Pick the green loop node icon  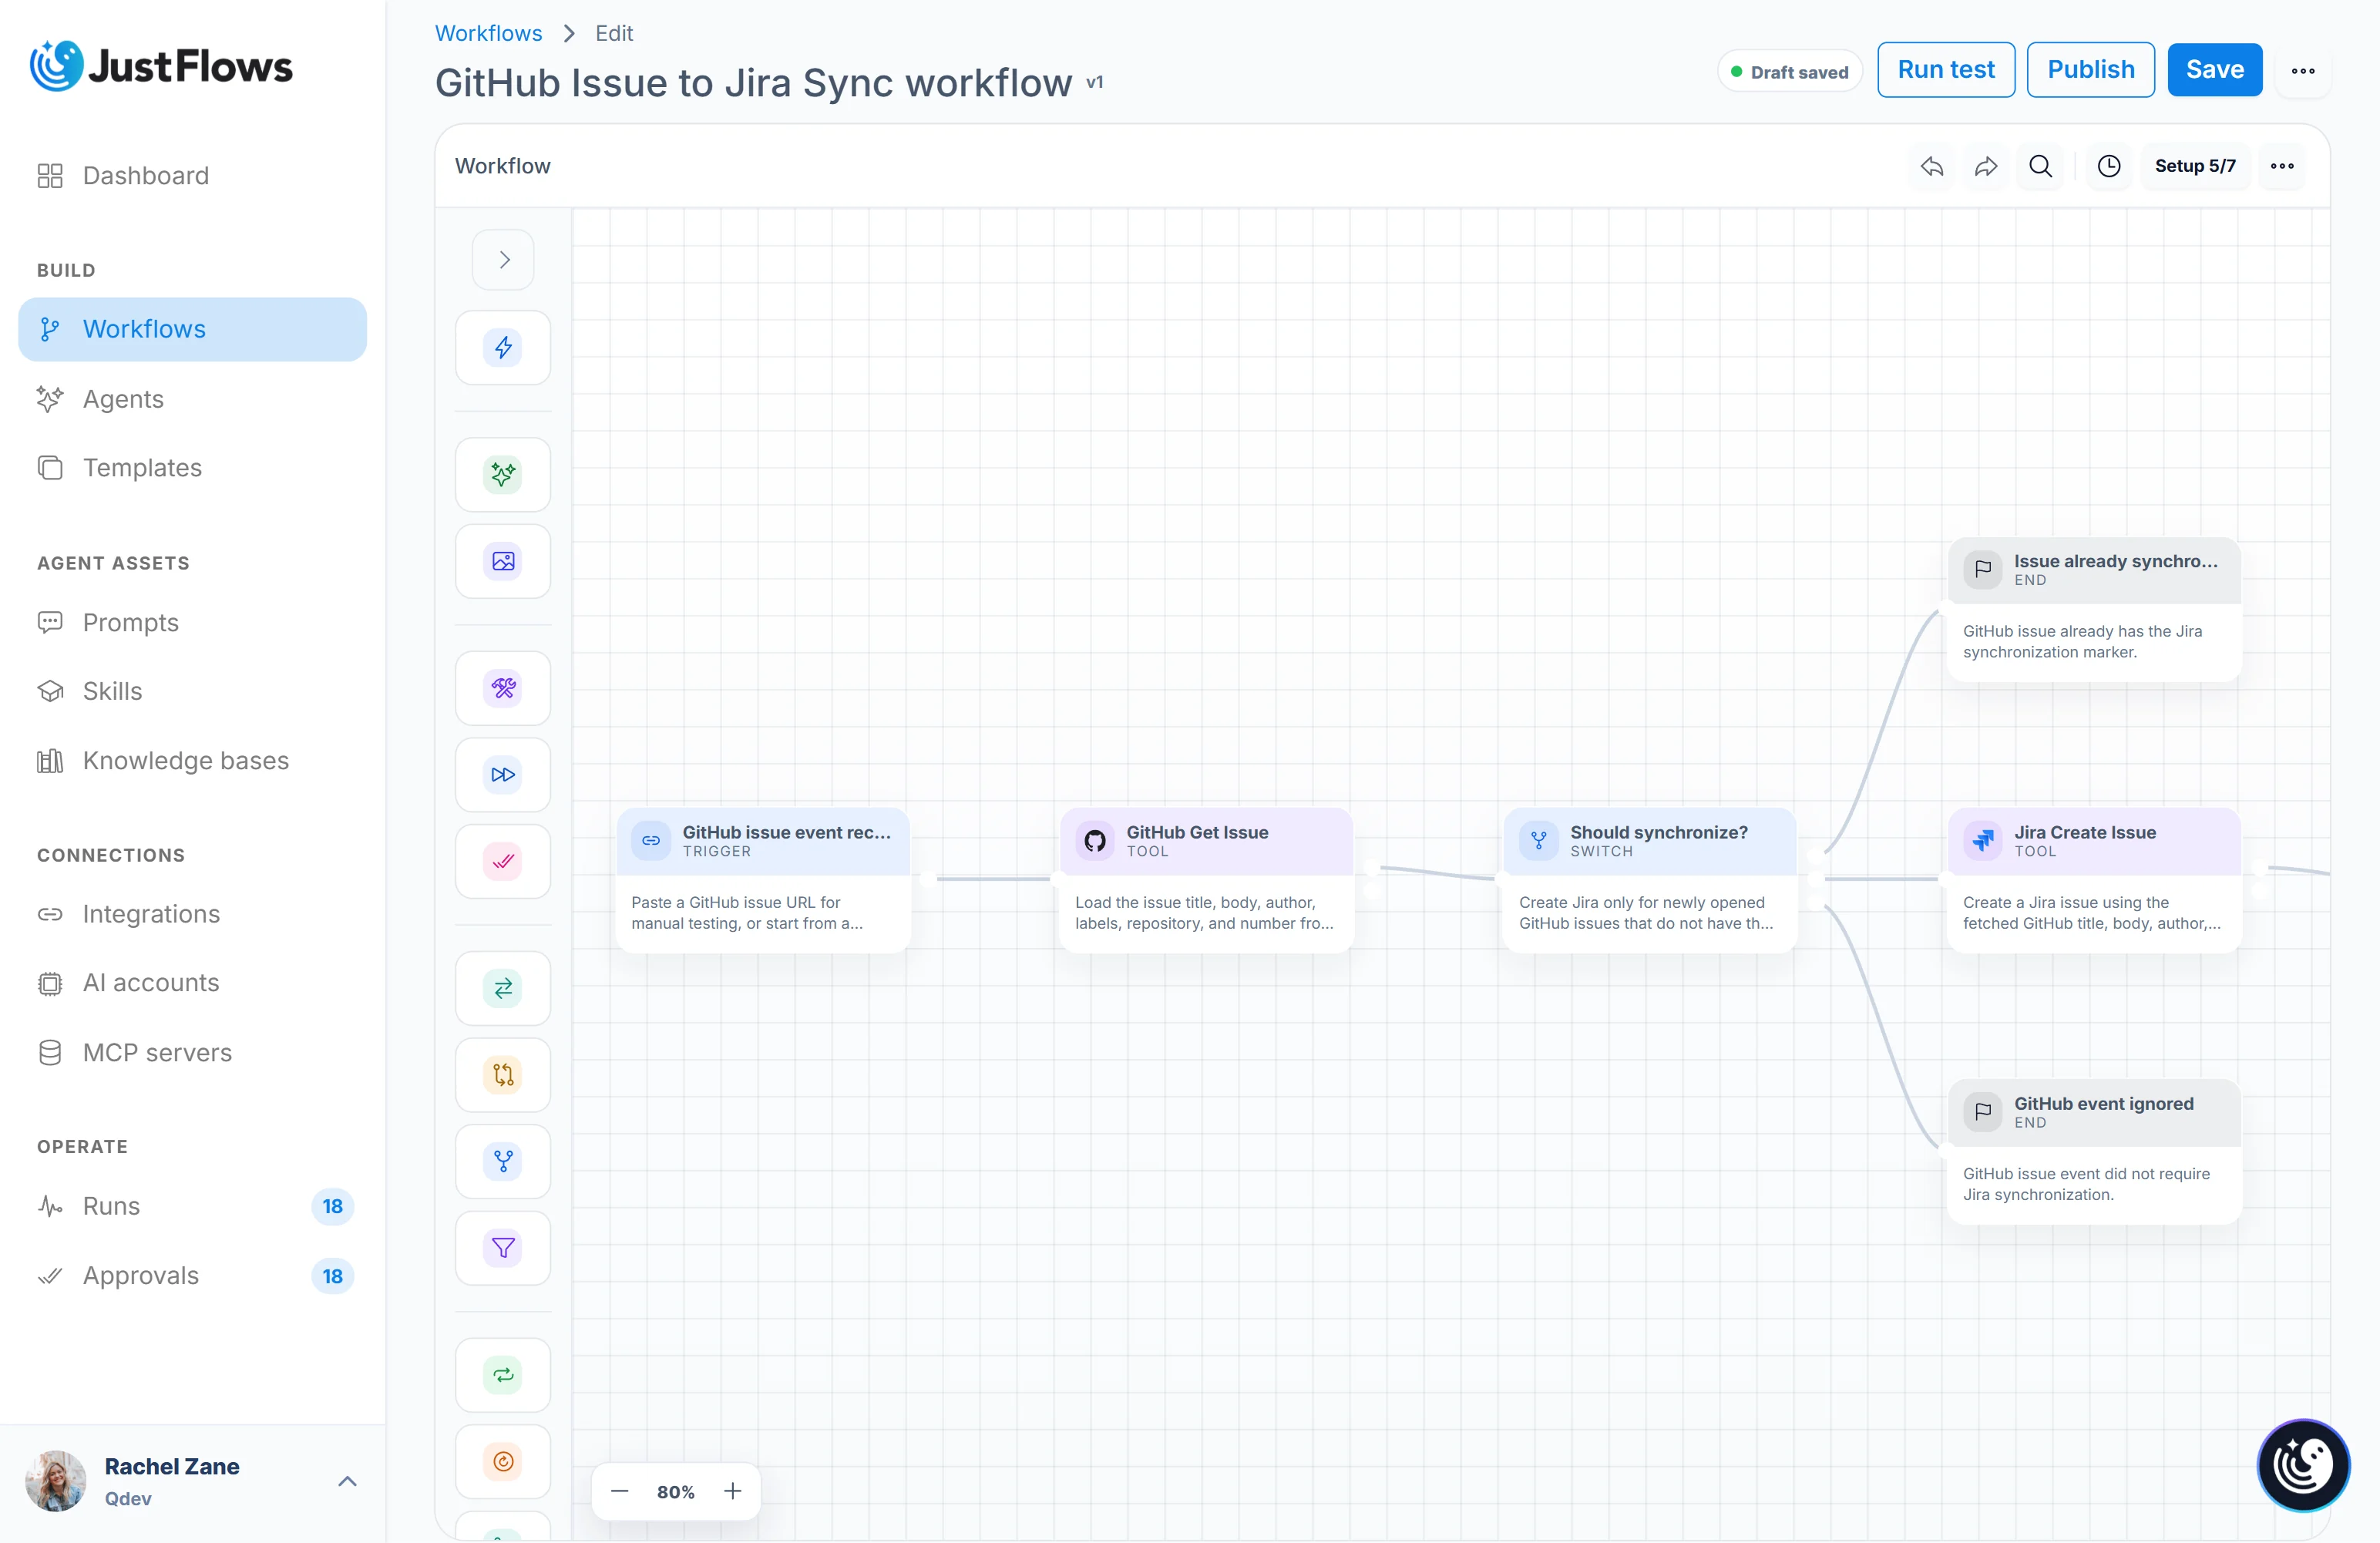point(503,1375)
